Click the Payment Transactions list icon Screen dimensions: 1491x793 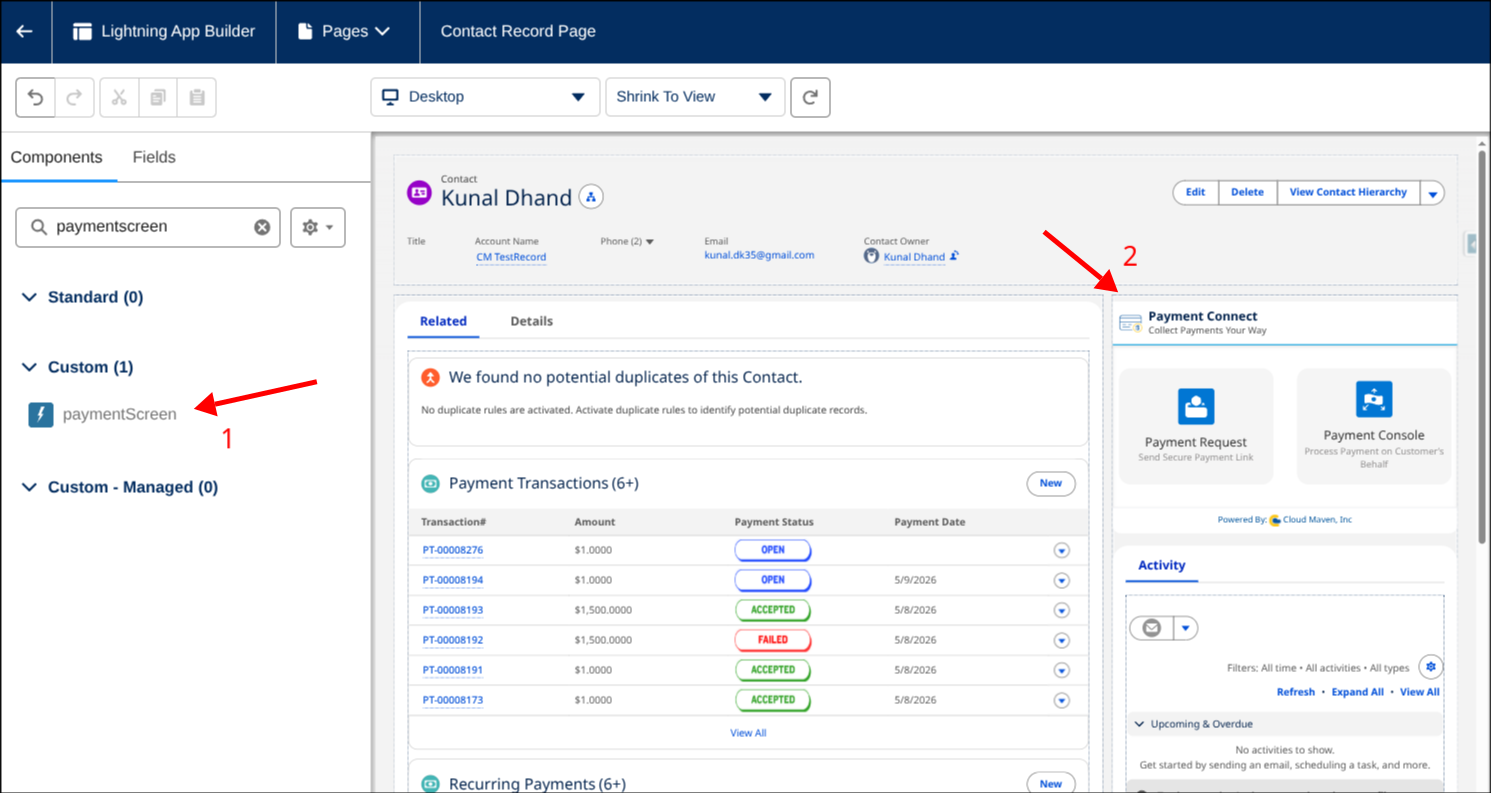[430, 484]
